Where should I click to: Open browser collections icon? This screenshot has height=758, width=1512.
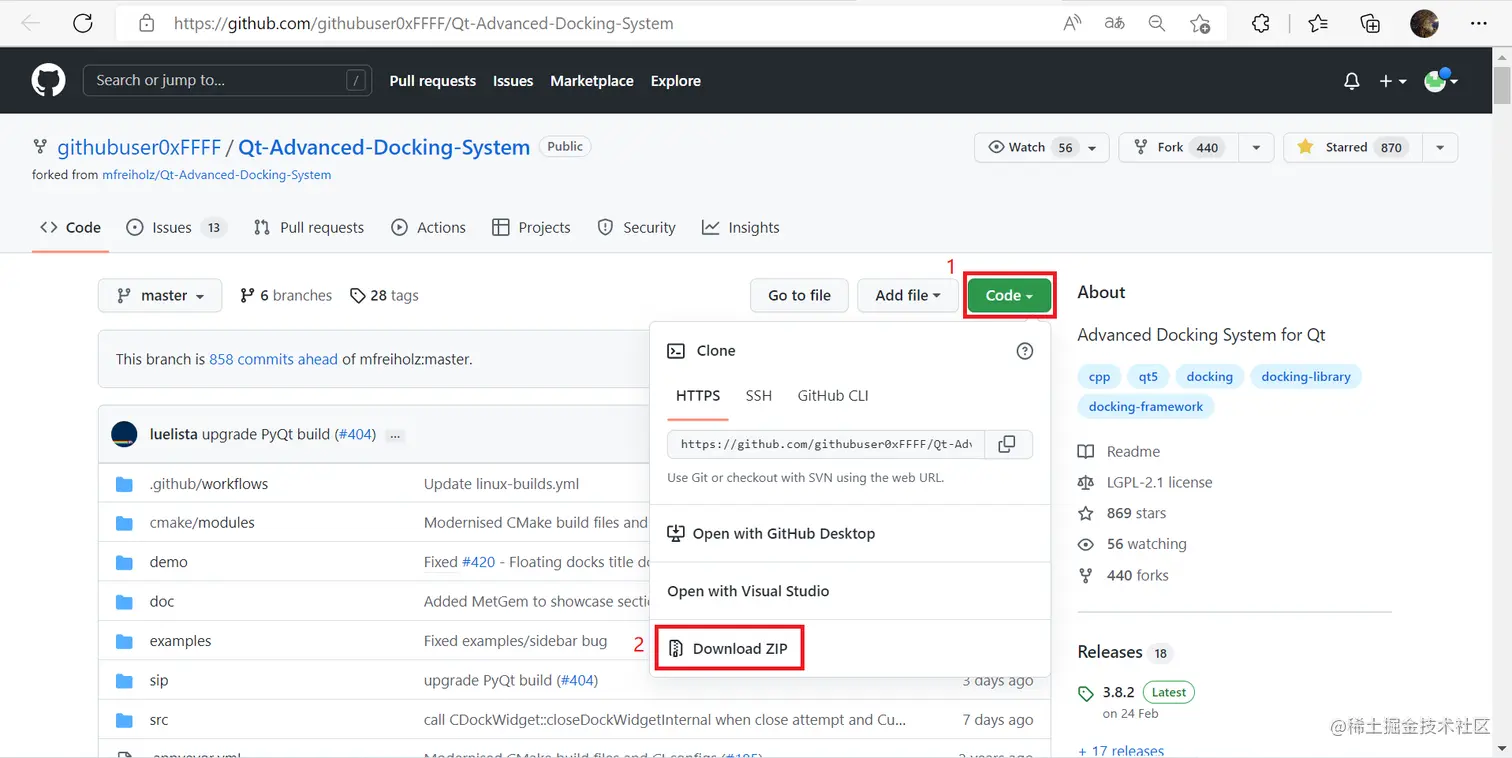click(x=1370, y=23)
